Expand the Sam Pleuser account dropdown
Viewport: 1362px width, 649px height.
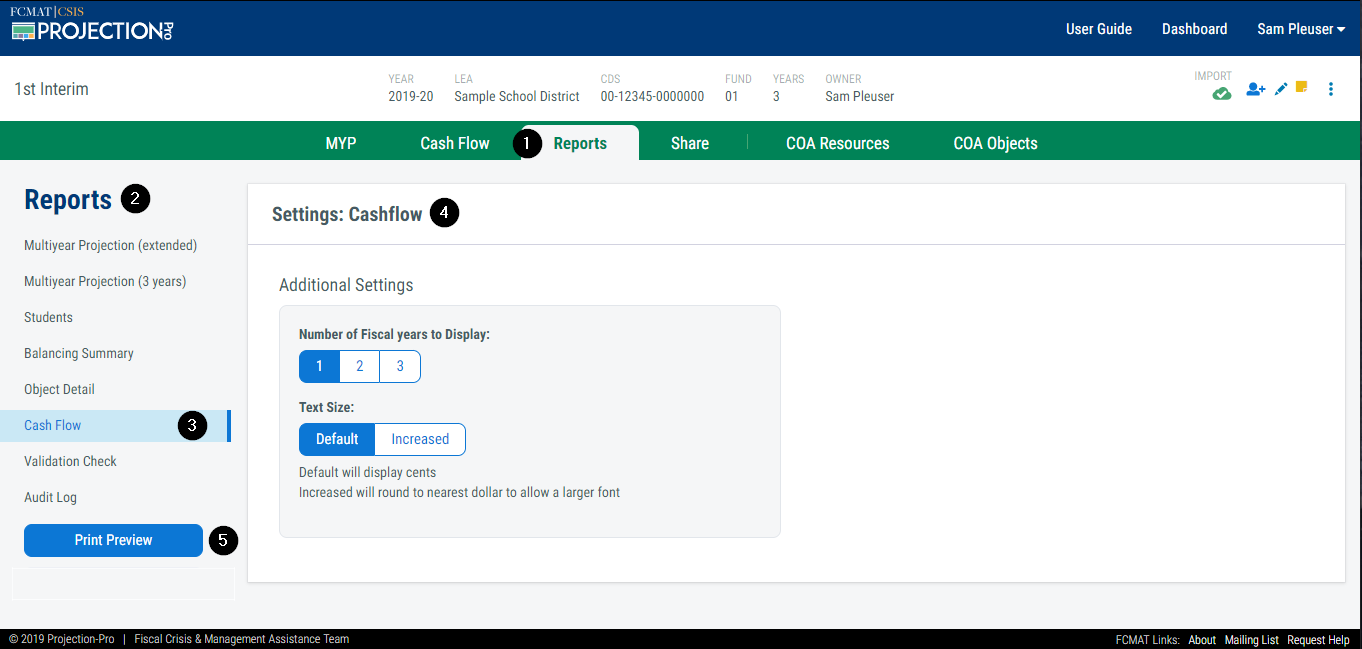coord(1301,29)
